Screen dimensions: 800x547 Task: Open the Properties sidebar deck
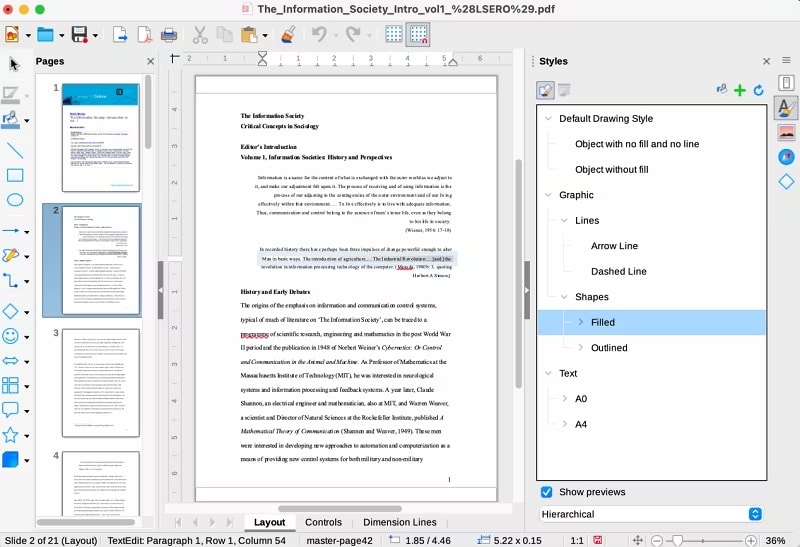point(786,83)
